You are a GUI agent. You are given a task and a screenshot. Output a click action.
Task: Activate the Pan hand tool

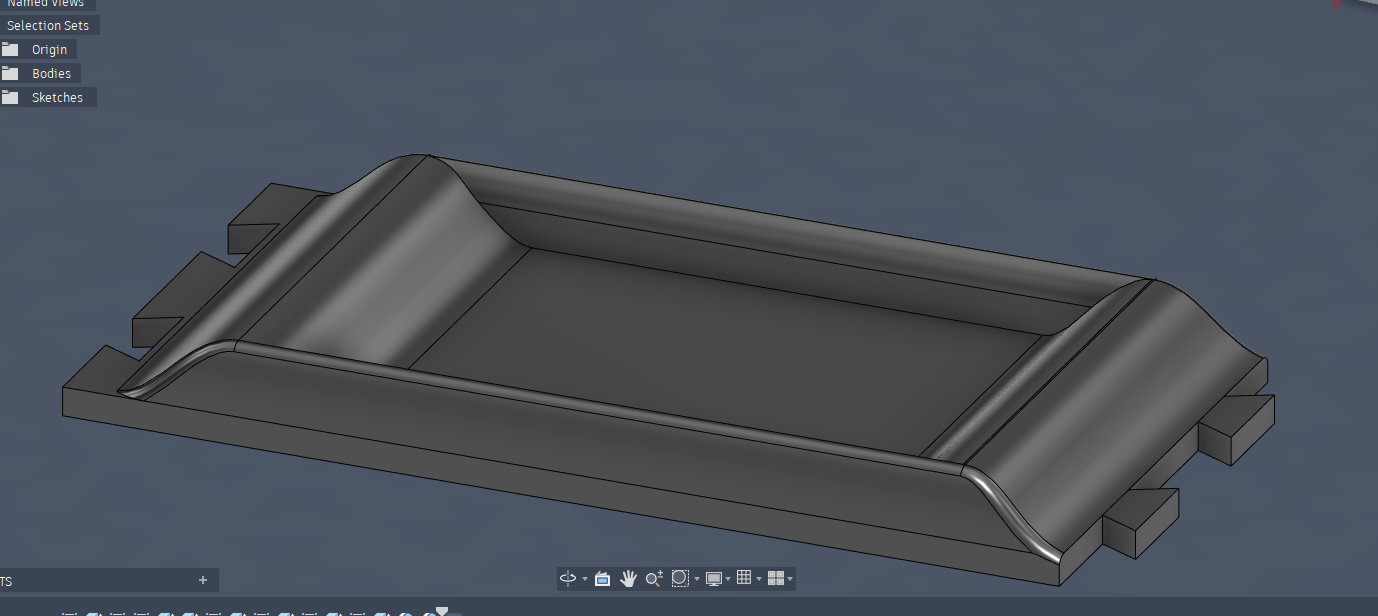628,578
